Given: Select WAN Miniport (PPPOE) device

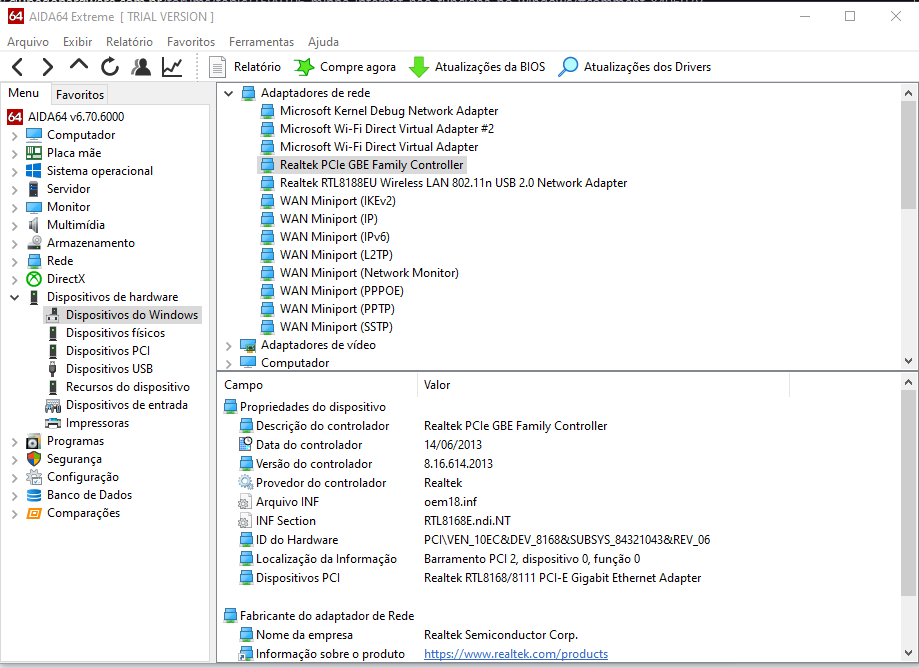Looking at the screenshot, I should pos(342,291).
